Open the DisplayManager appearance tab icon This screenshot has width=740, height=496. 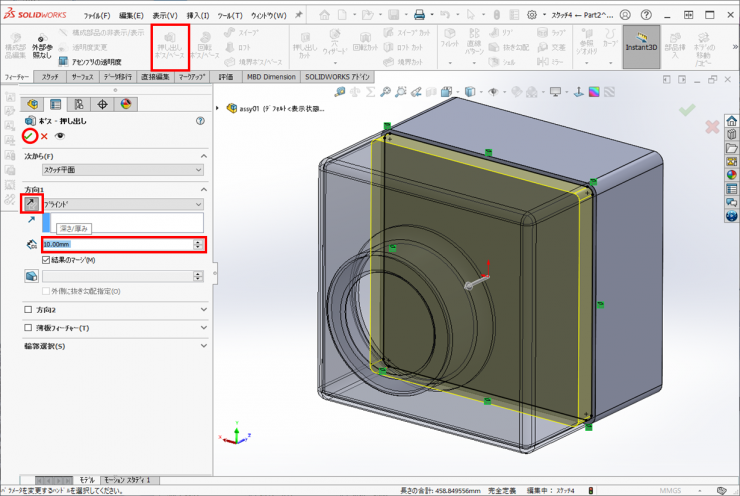(125, 104)
